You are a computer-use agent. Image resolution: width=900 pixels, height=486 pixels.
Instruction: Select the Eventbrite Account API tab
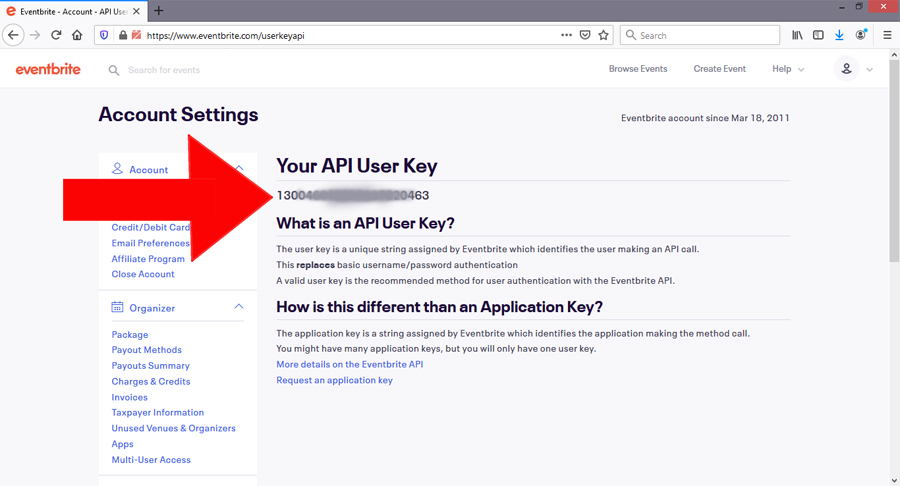73,11
